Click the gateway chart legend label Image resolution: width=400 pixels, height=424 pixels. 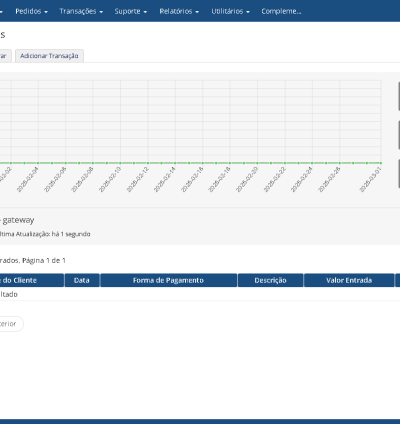coord(18,220)
